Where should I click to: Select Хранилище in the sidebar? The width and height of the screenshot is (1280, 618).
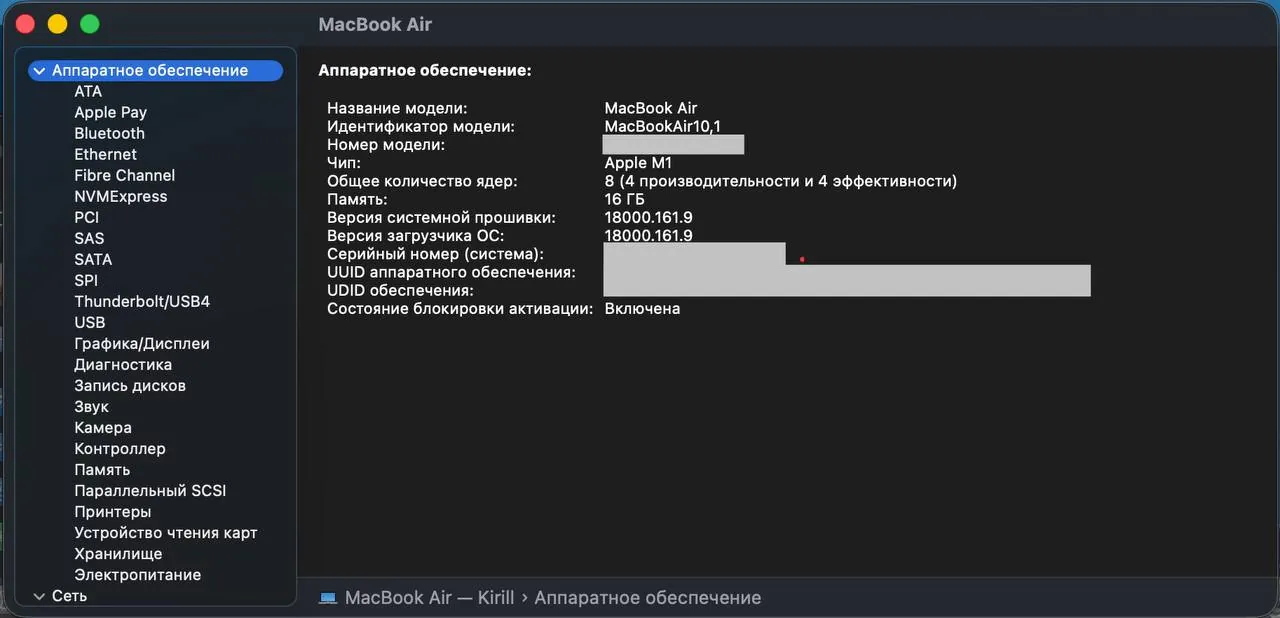coord(118,553)
